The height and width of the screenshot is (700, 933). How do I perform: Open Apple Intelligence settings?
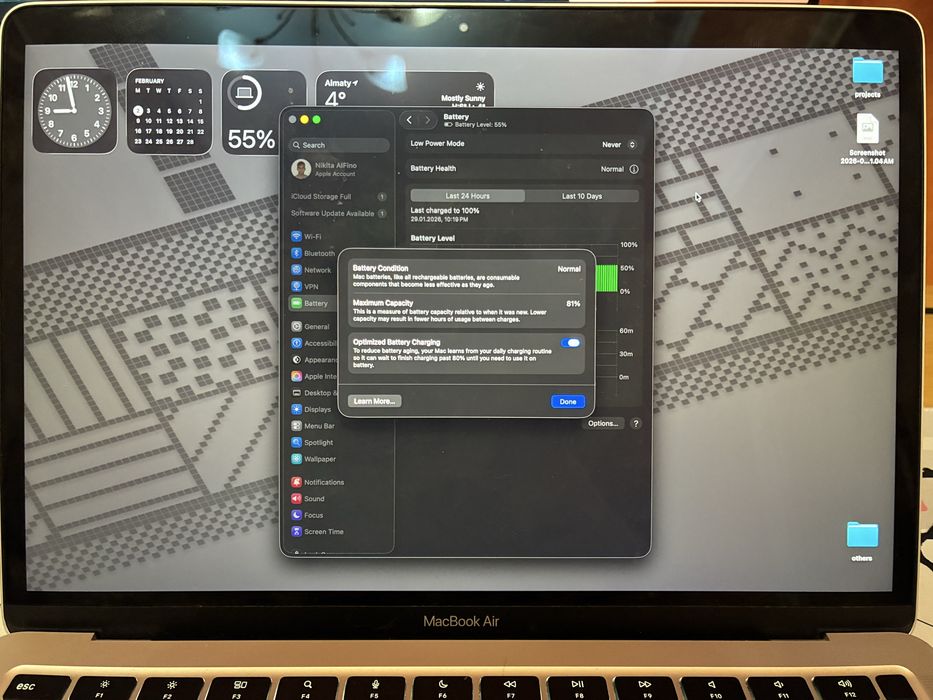[314, 376]
